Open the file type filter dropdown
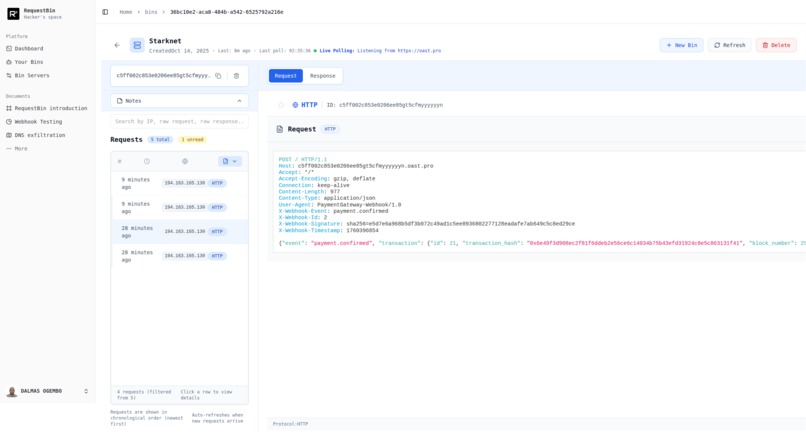This screenshot has width=806, height=439. click(x=230, y=161)
